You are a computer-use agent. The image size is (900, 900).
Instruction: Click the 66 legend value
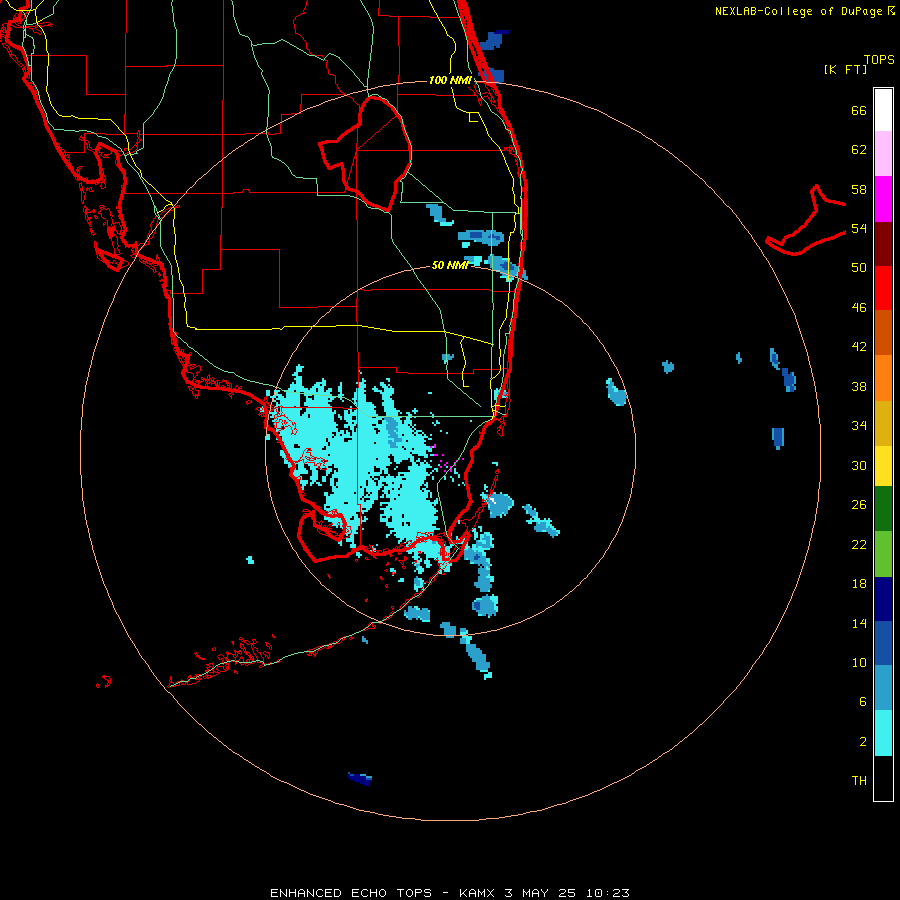[x=859, y=110]
